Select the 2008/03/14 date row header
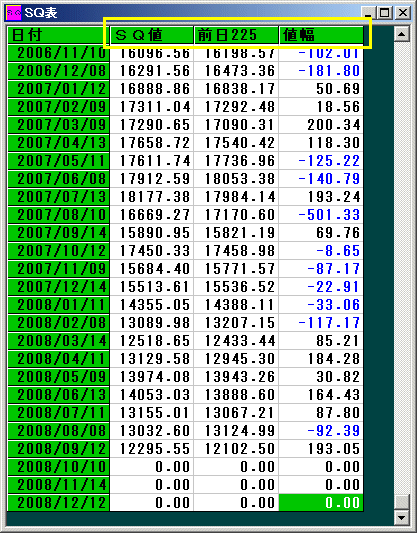The height and width of the screenshot is (533, 417). tap(58, 341)
